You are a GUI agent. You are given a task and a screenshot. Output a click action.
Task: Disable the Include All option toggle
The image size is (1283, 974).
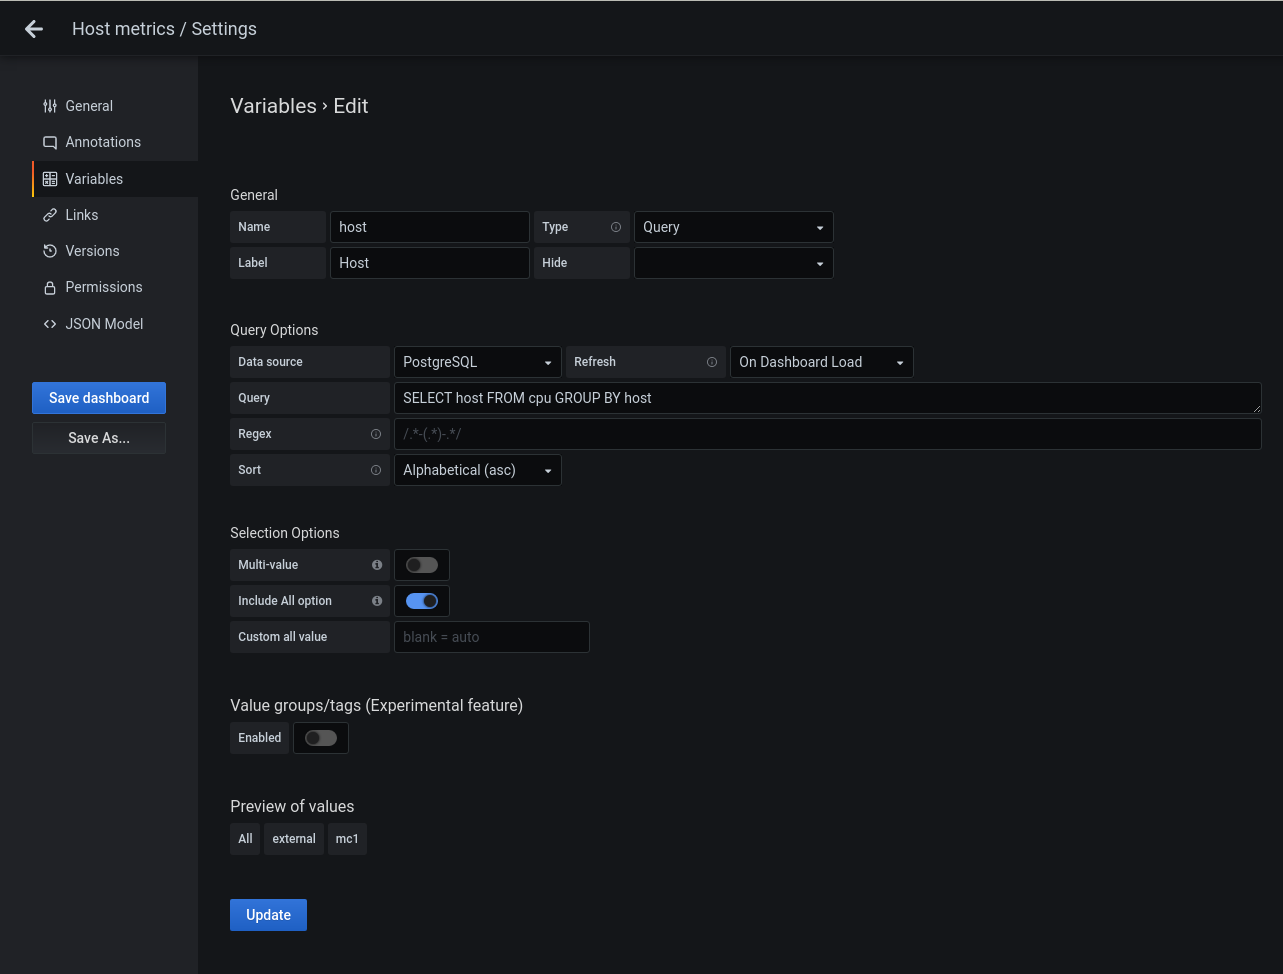421,601
